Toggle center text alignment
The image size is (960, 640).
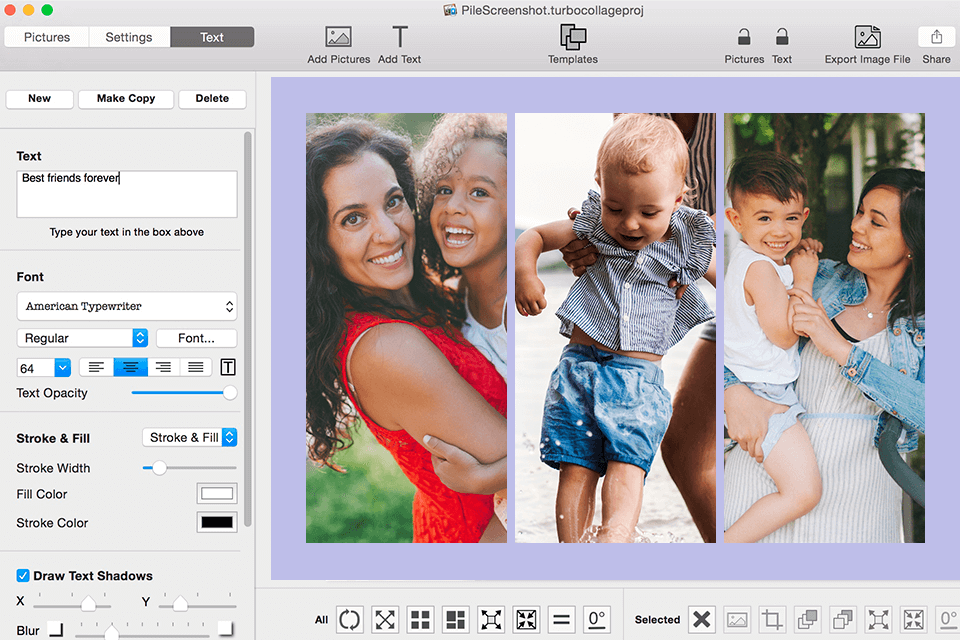coord(130,367)
